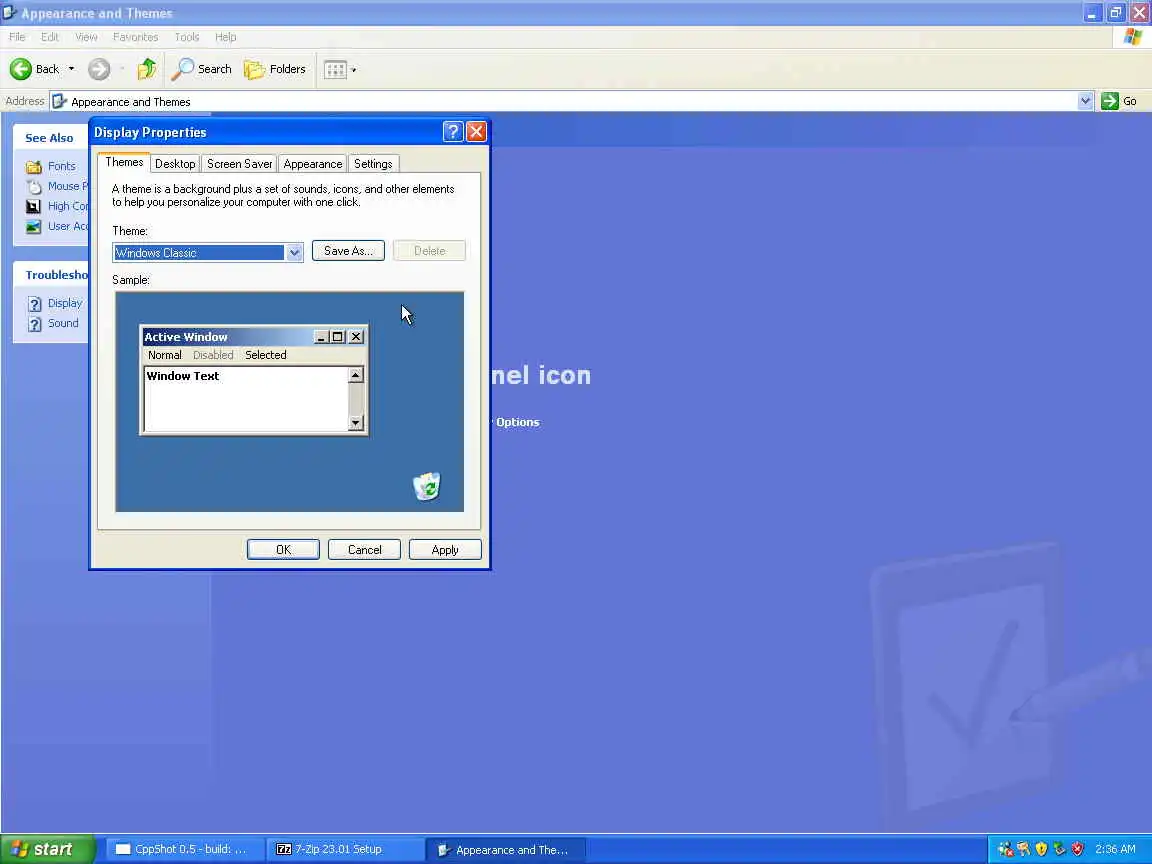Click Selected in the sample menu

tap(266, 355)
